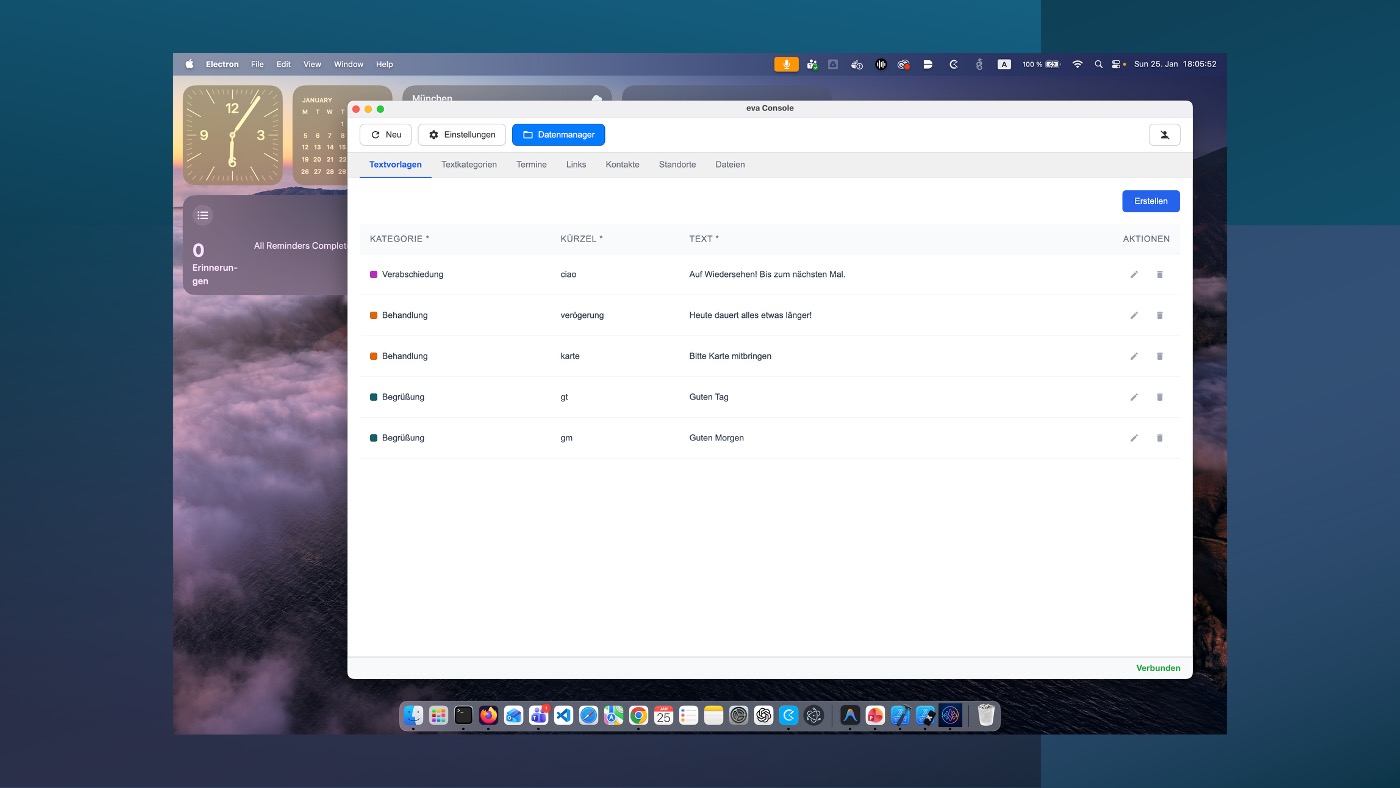Click trash icon in 'ciao' row
1400x788 pixels.
pos(1160,274)
